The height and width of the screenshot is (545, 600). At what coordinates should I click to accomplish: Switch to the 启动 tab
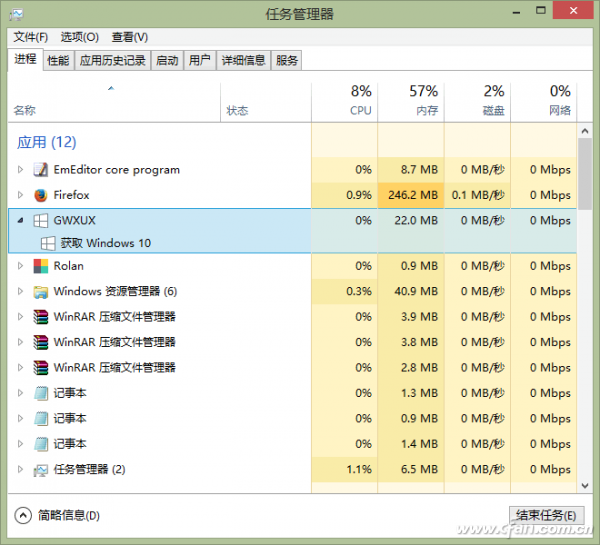point(167,60)
